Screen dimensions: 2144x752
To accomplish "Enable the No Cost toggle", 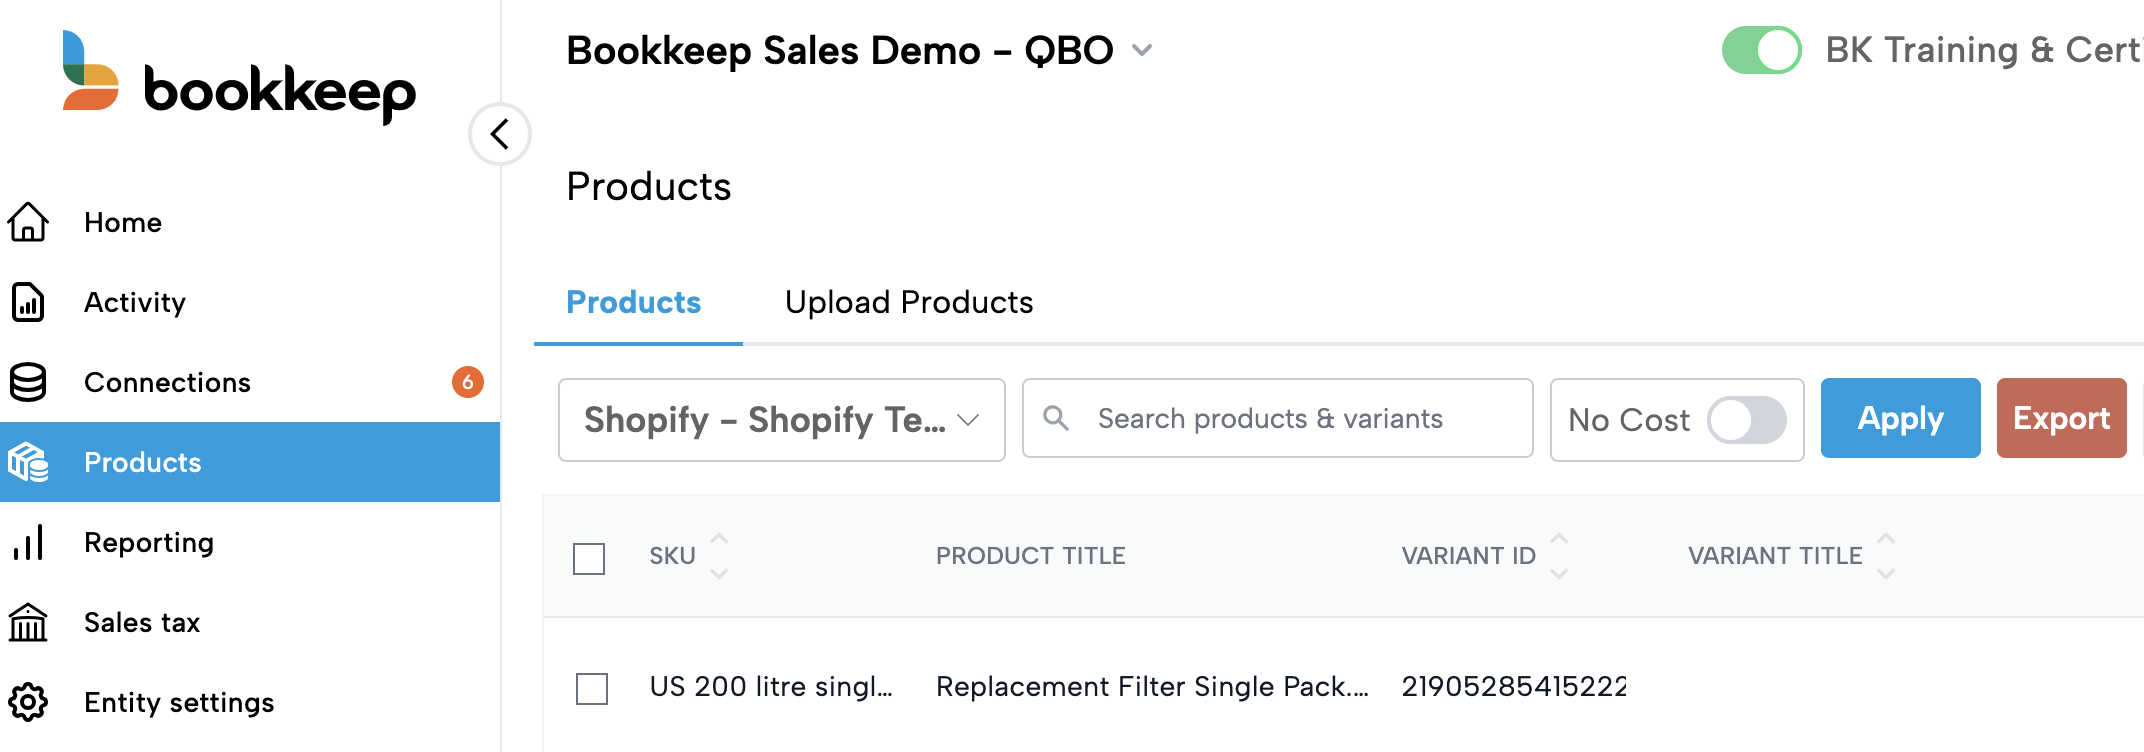I will (1746, 420).
